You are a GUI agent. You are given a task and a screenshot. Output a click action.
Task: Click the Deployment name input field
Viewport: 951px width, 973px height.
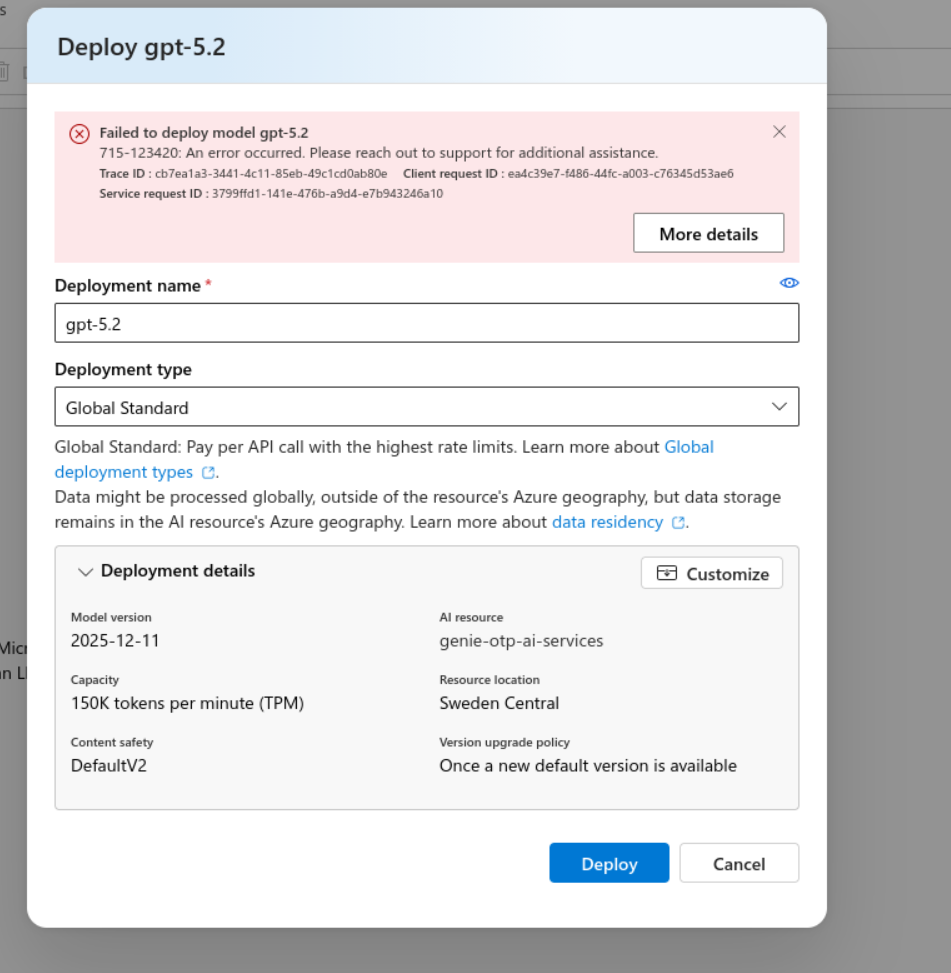427,323
